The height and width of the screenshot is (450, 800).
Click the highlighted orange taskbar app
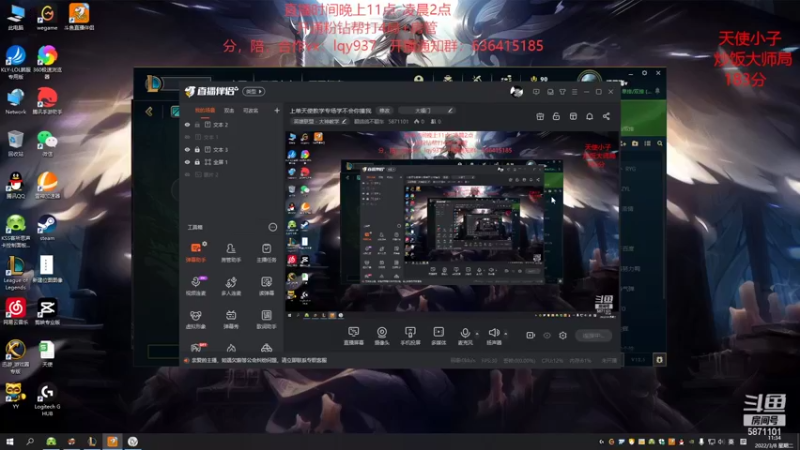(112, 441)
